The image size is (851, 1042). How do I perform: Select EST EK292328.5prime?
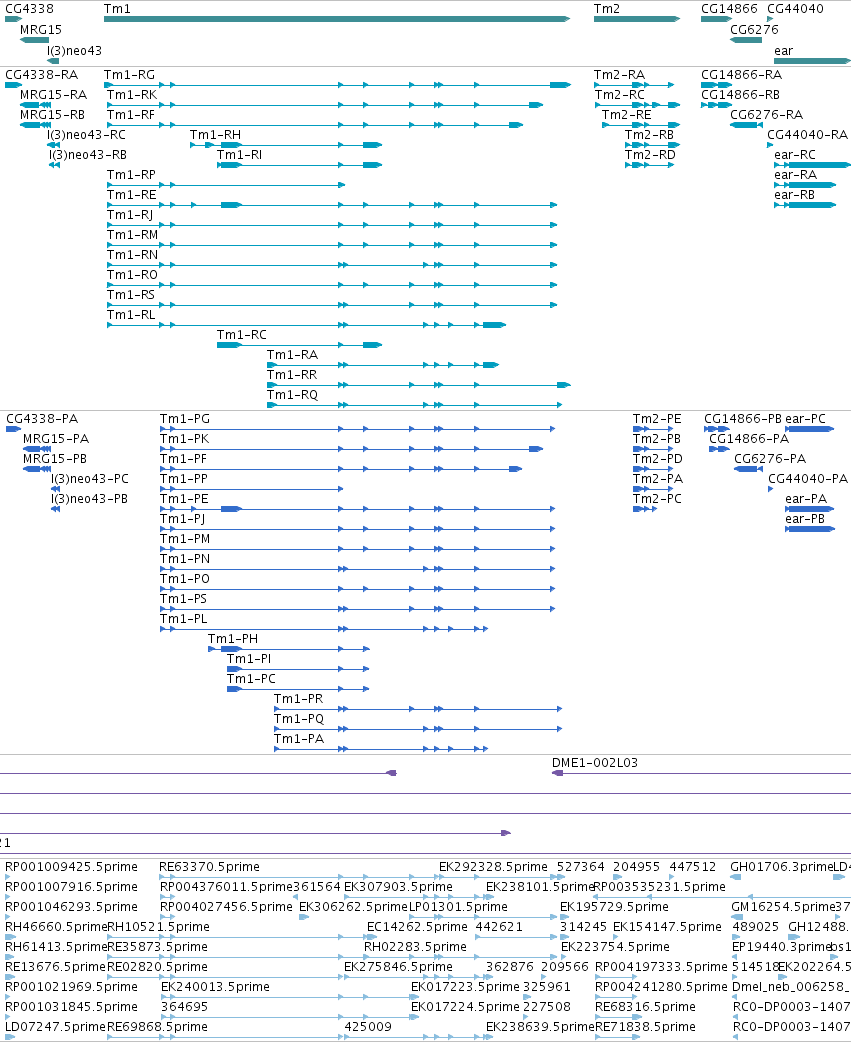[x=493, y=867]
